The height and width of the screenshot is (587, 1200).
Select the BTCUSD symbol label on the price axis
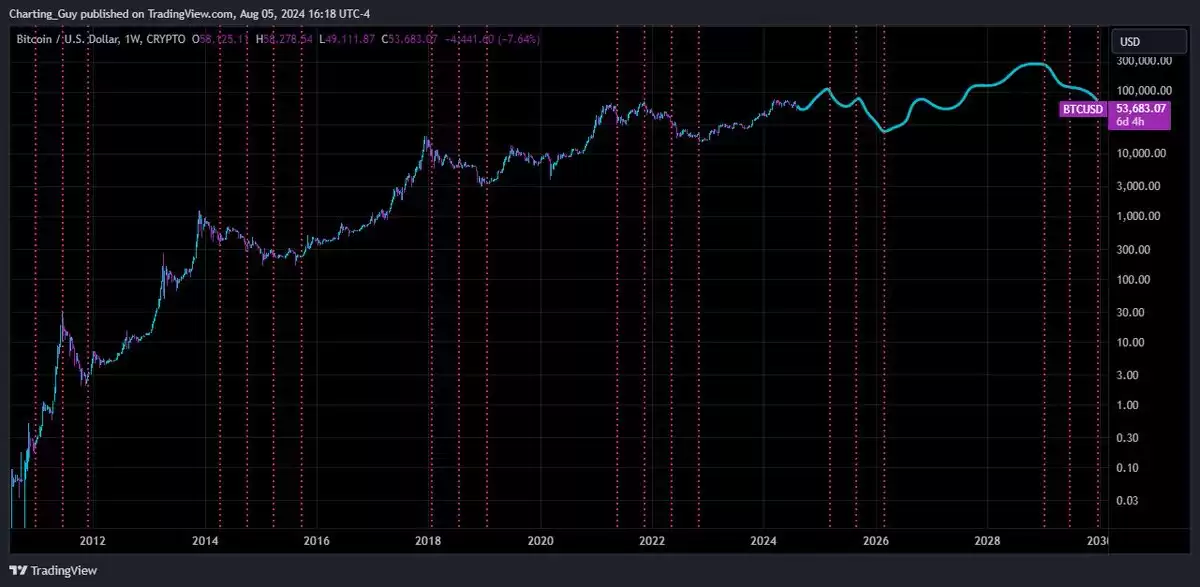[x=1083, y=108]
